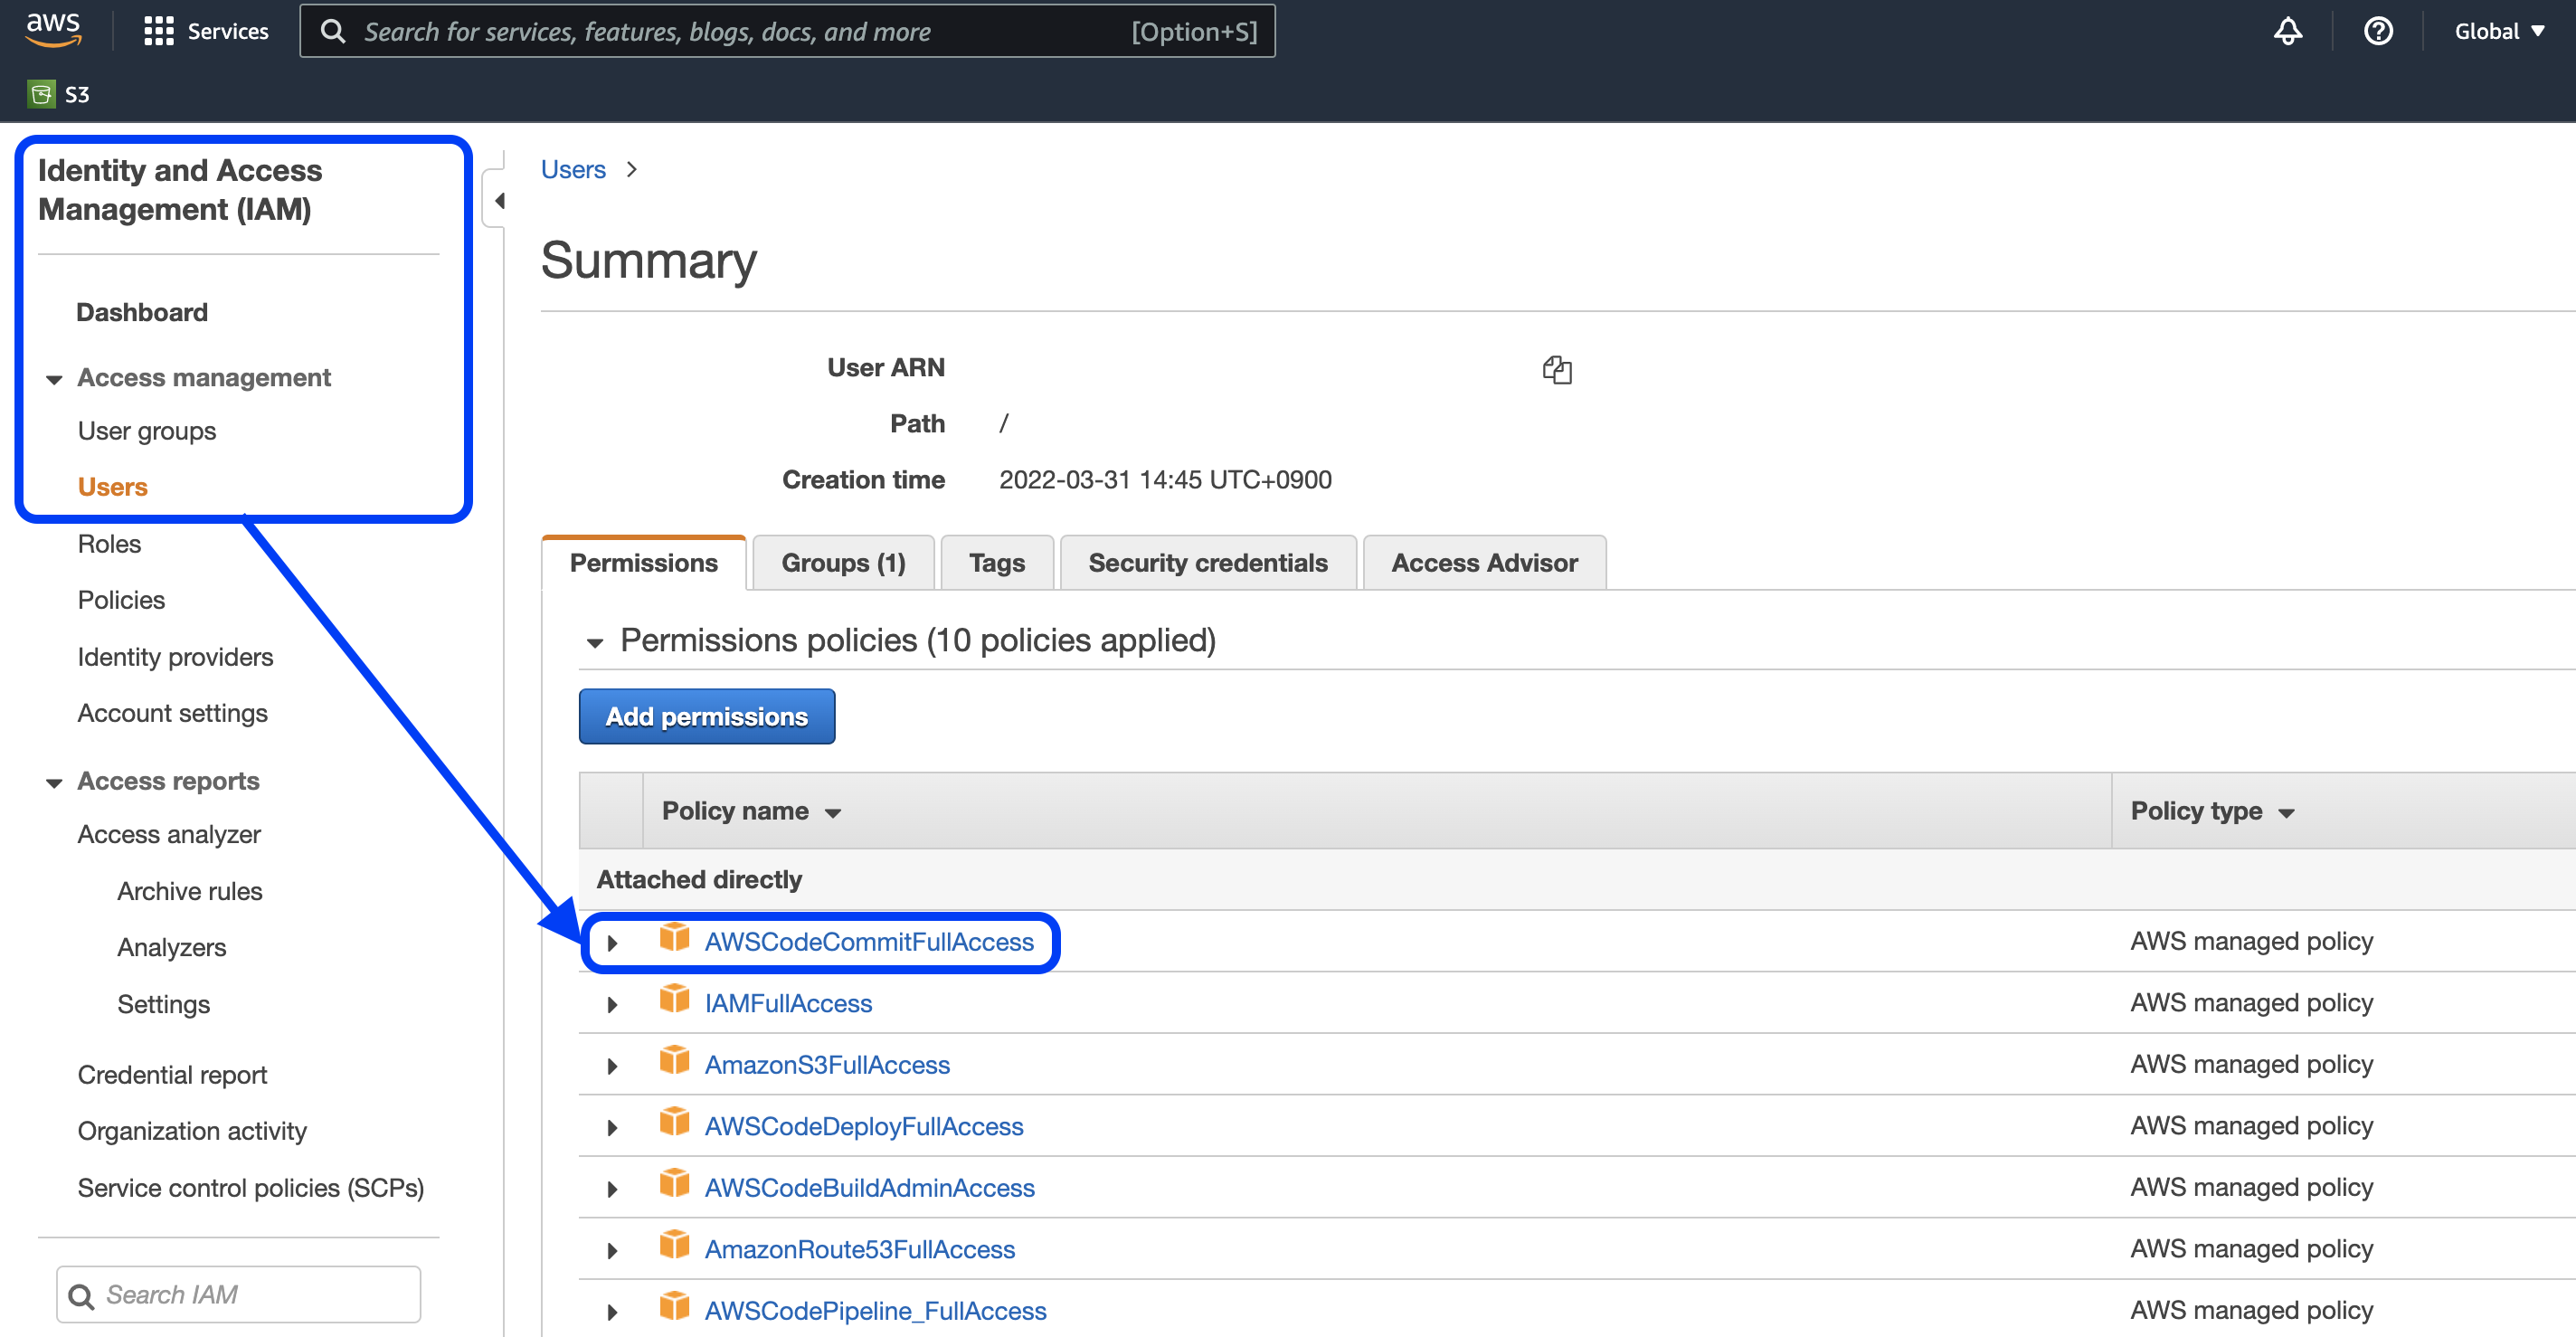Switch to the Groups (1) tab
This screenshot has width=2576, height=1337.
843,563
